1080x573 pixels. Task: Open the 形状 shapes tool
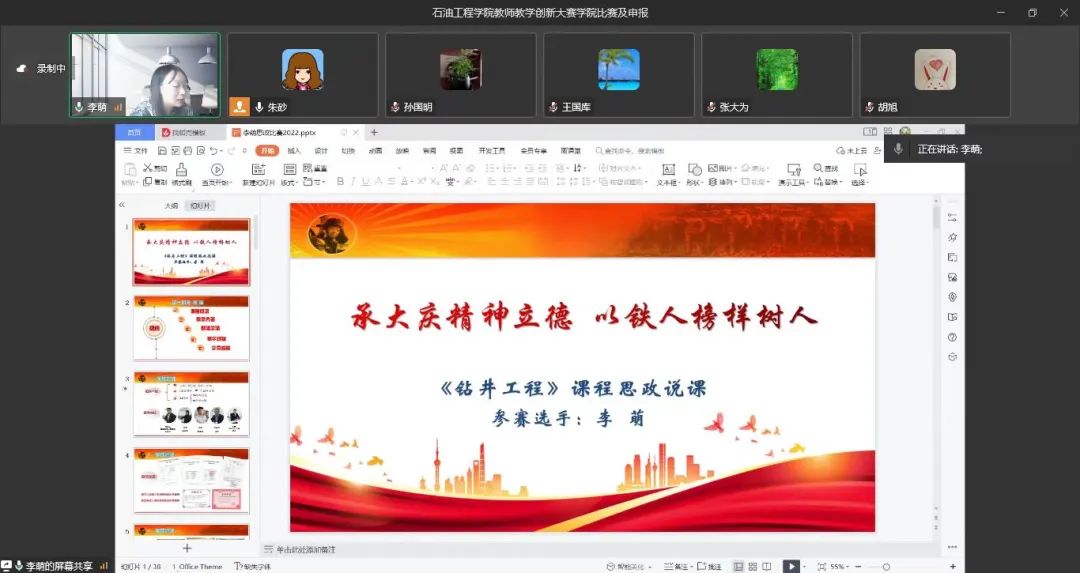694,170
